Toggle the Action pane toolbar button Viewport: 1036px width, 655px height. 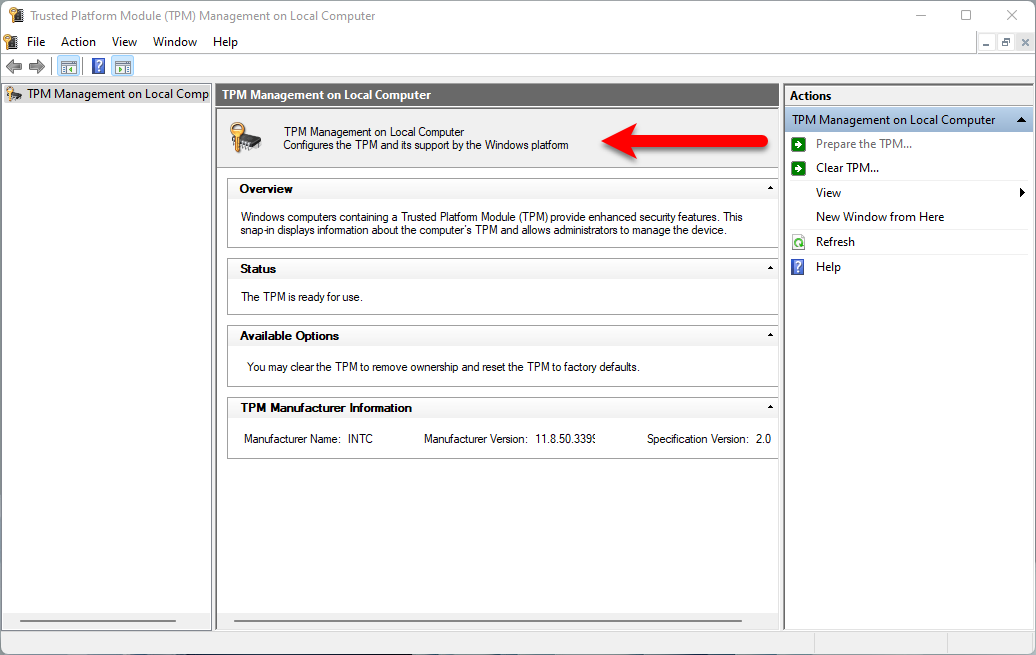click(123, 66)
